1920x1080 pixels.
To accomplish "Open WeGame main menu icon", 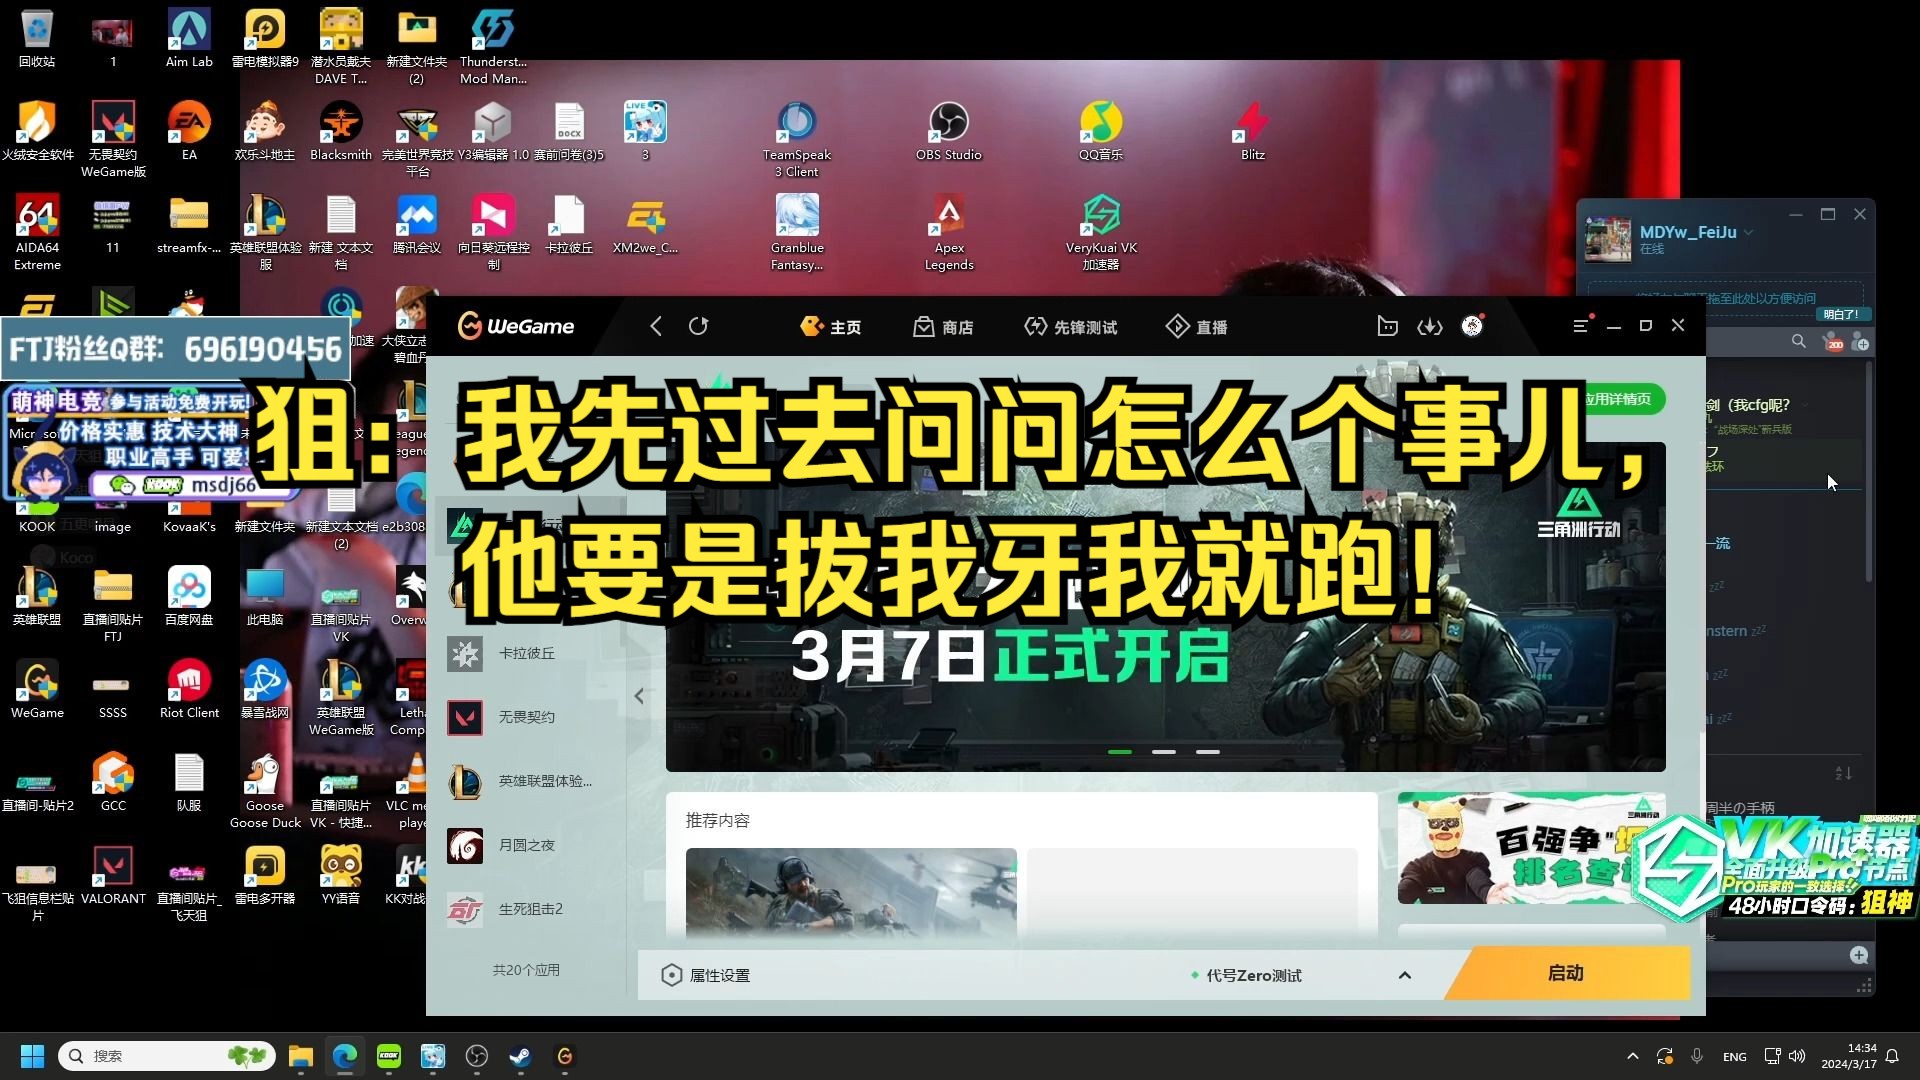I will 1580,326.
